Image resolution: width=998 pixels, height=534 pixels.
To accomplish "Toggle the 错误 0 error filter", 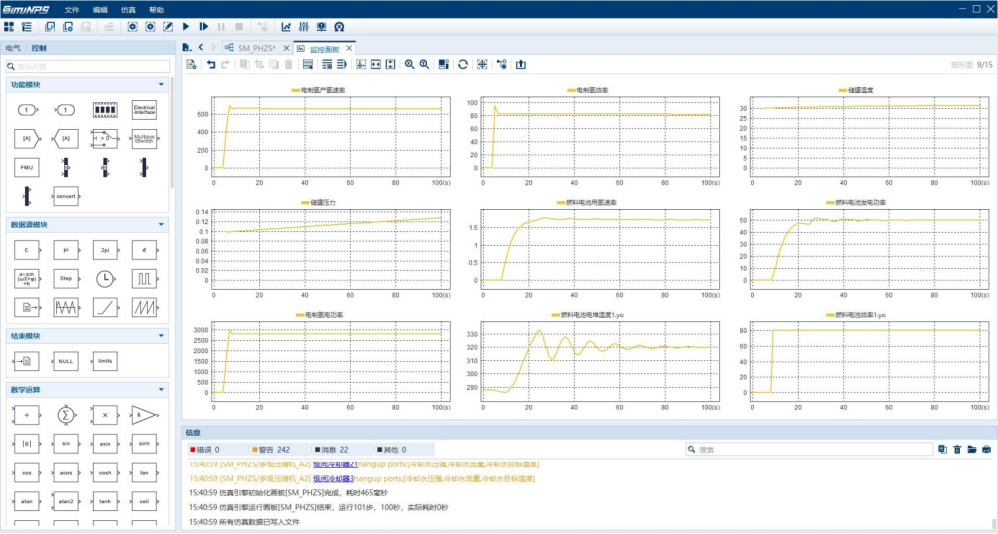I will (205, 450).
